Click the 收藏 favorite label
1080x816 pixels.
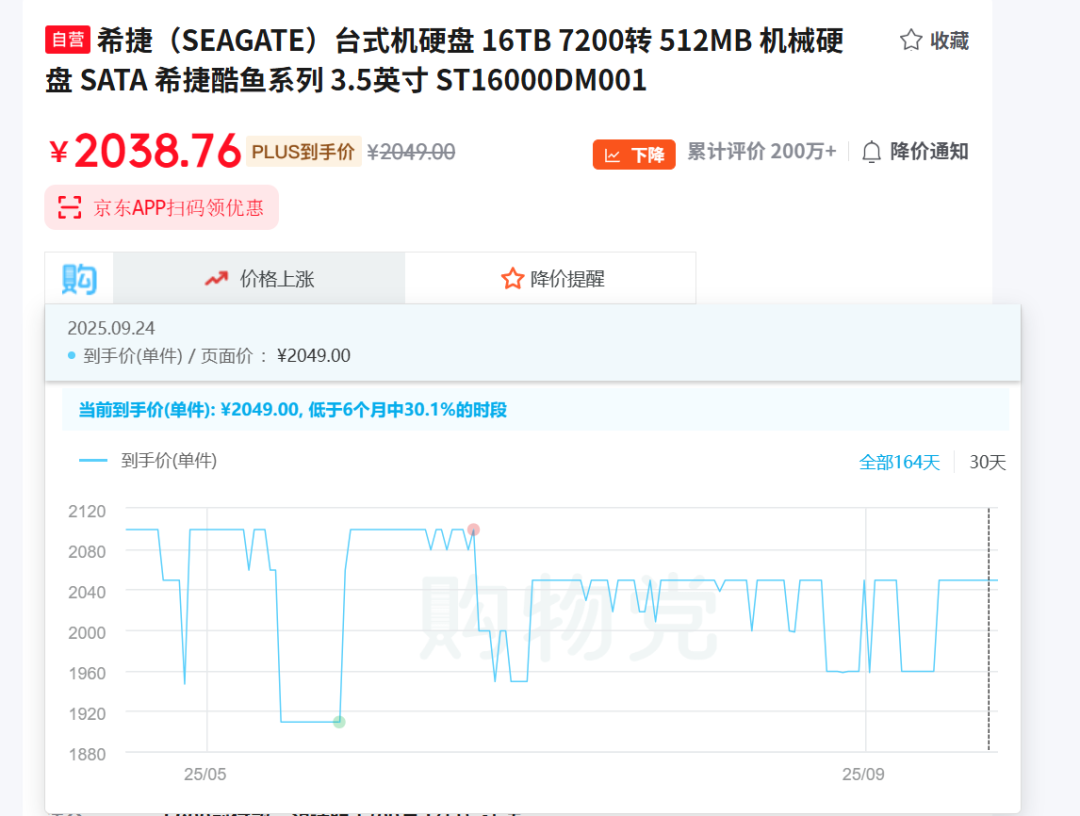949,41
